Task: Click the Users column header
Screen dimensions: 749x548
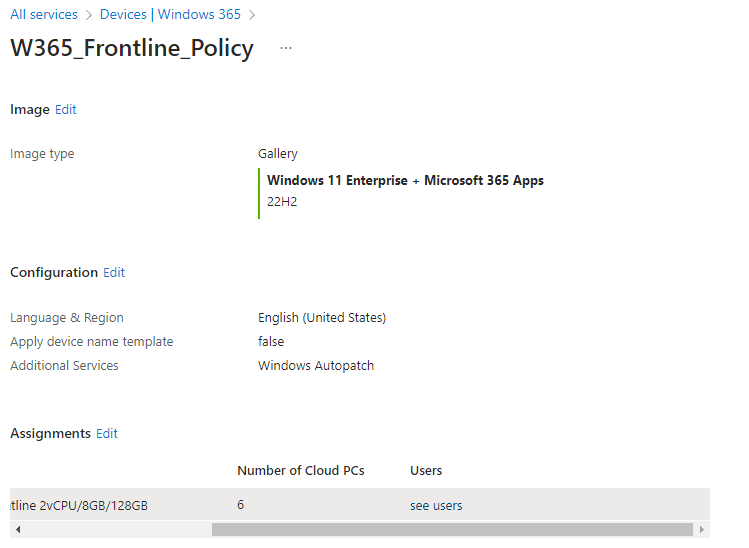Action: 426,471
